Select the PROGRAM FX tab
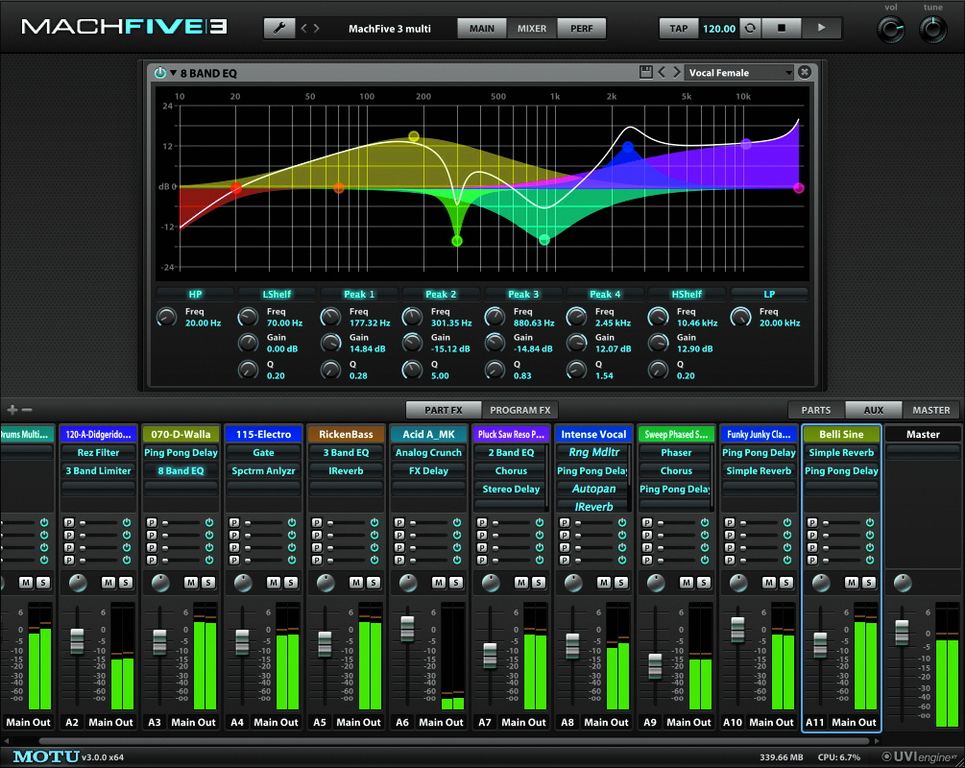The width and height of the screenshot is (965, 768). (520, 410)
